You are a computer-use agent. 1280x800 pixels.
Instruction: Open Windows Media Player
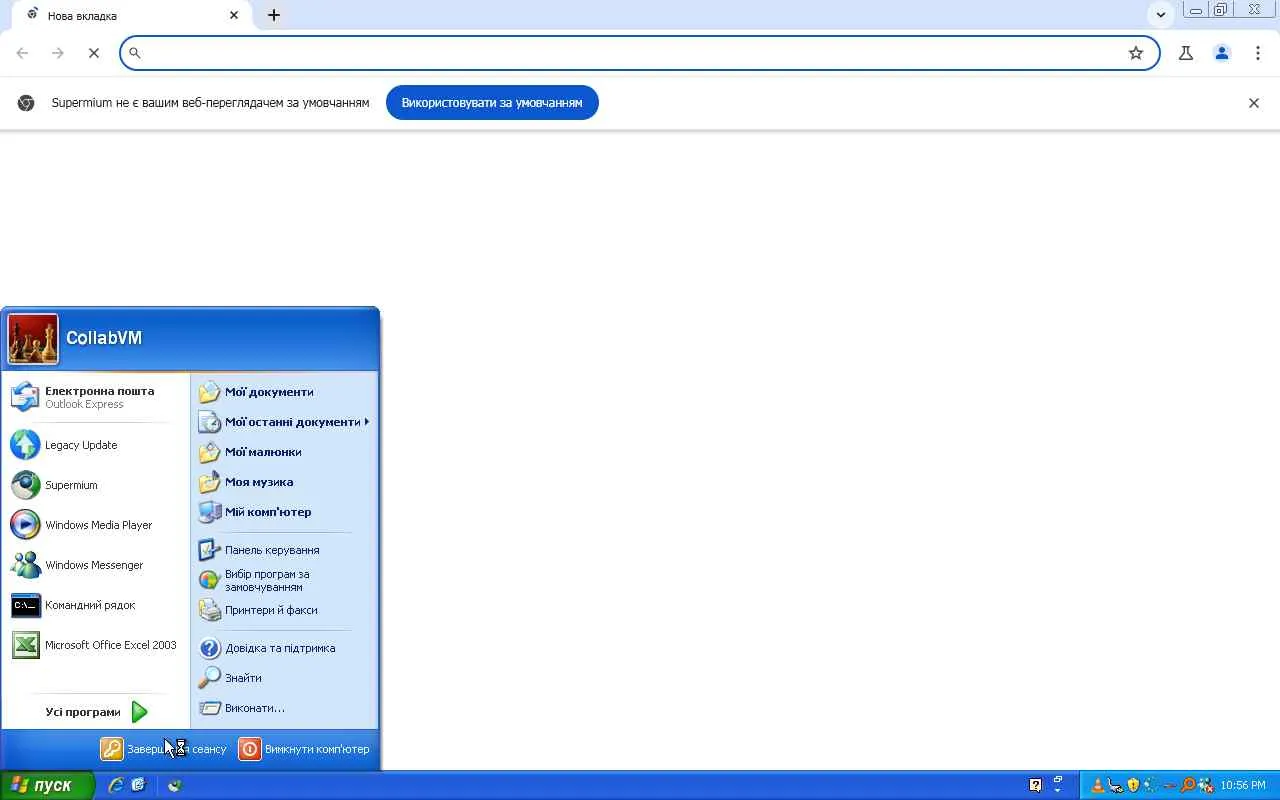point(95,525)
